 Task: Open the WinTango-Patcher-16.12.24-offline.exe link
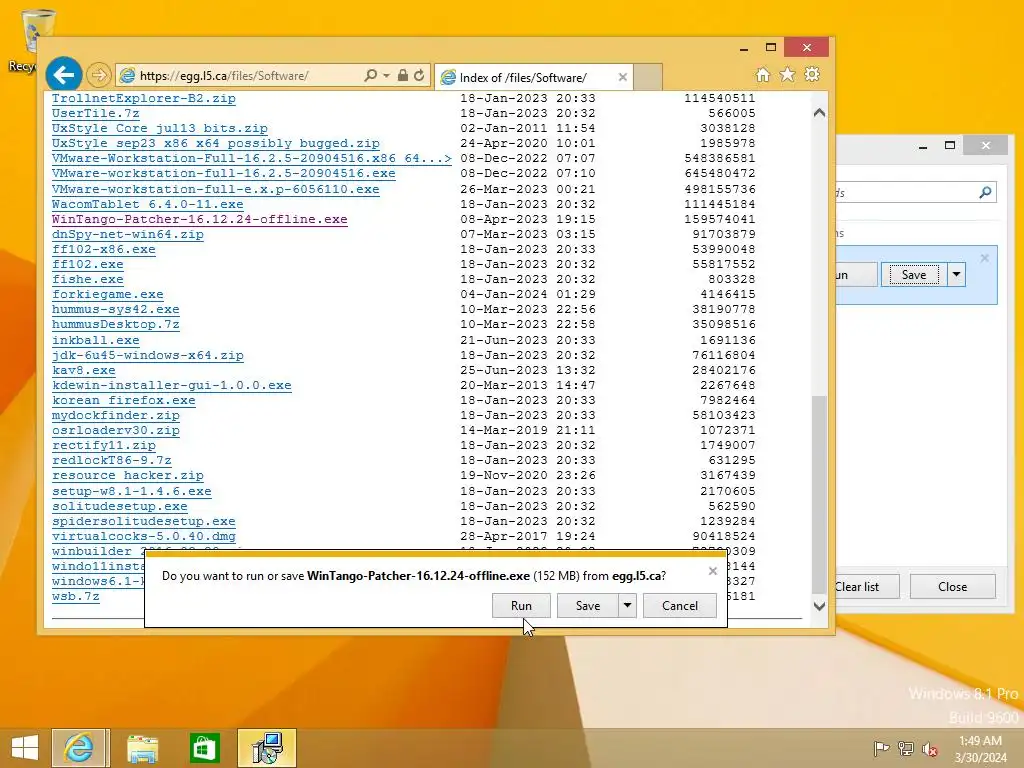[x=200, y=219]
